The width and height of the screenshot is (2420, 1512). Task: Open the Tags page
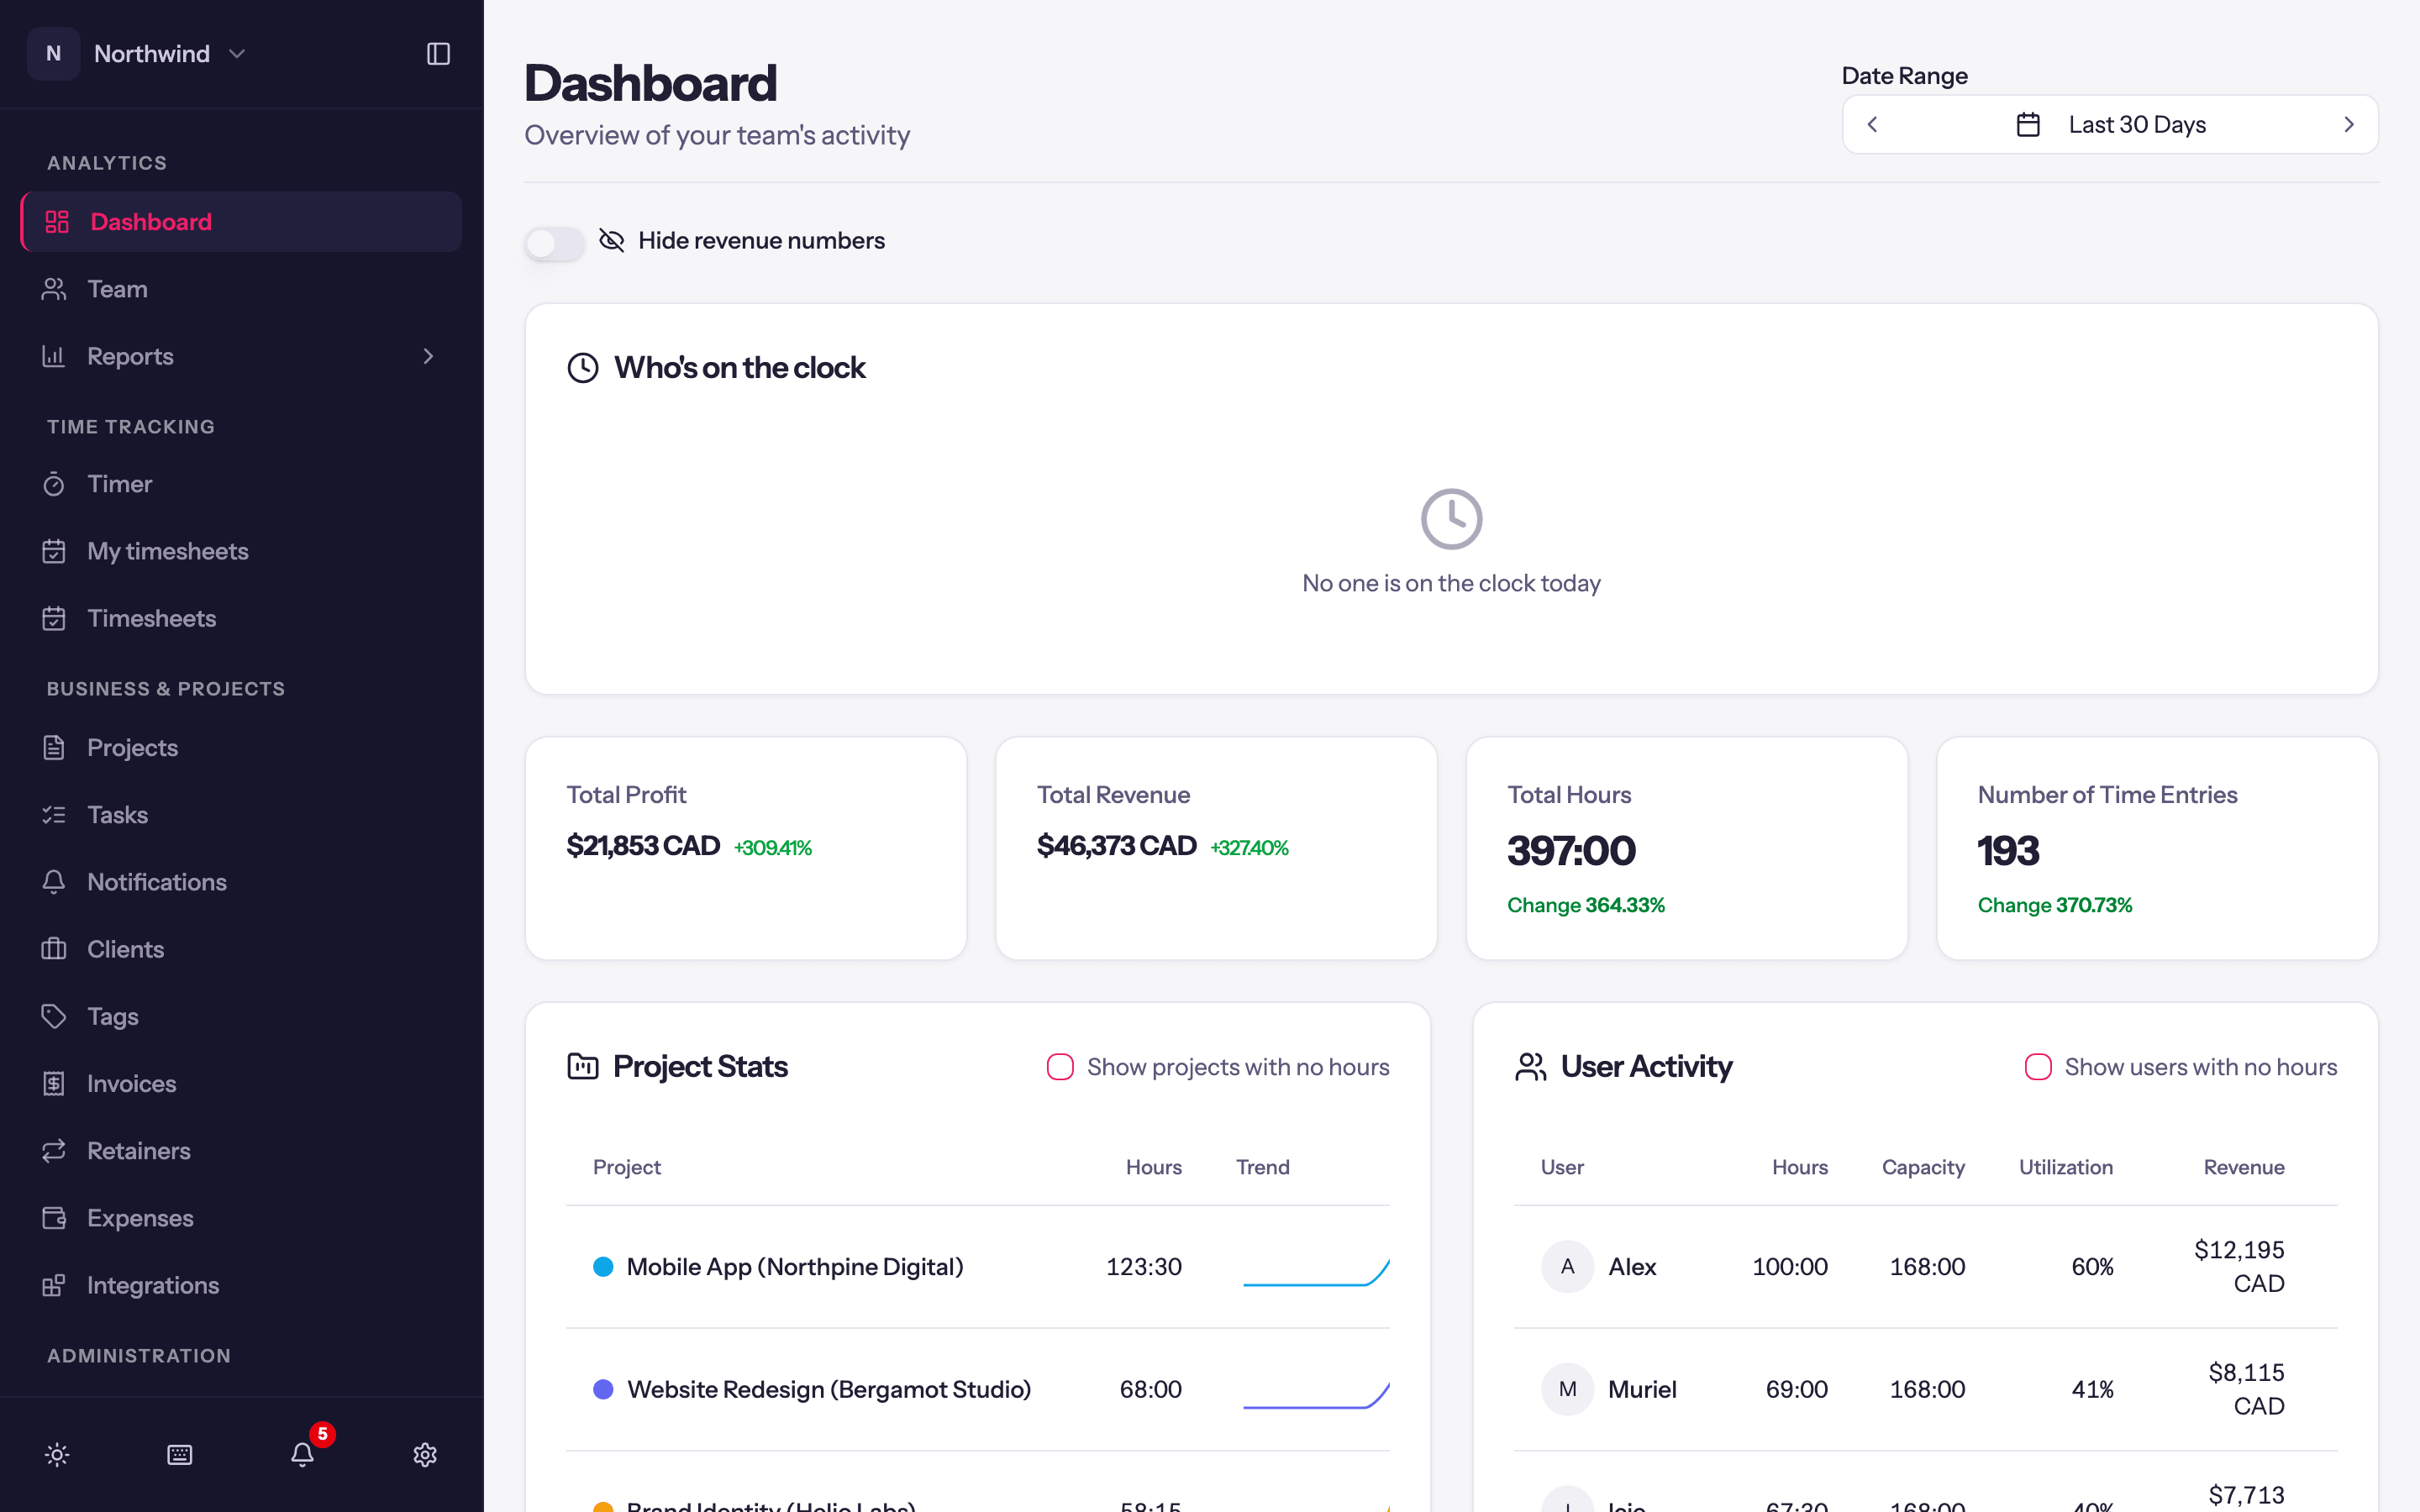click(x=241, y=1016)
